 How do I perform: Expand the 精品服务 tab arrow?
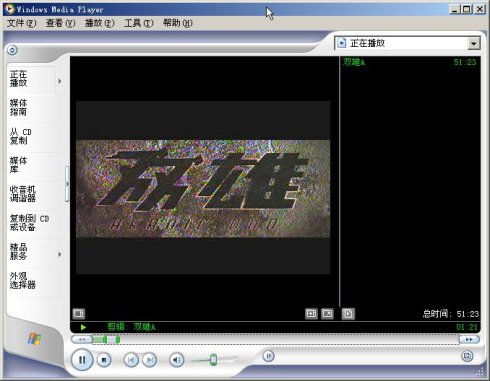point(60,254)
